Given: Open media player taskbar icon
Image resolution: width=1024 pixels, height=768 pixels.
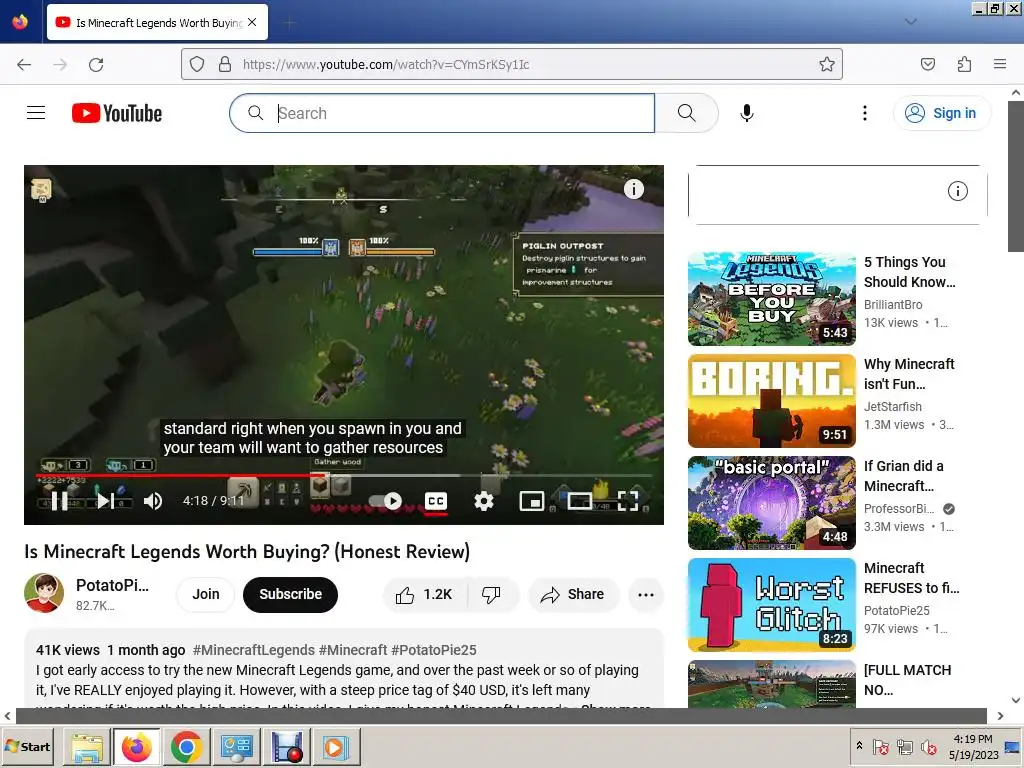Looking at the screenshot, I should (x=335, y=746).
